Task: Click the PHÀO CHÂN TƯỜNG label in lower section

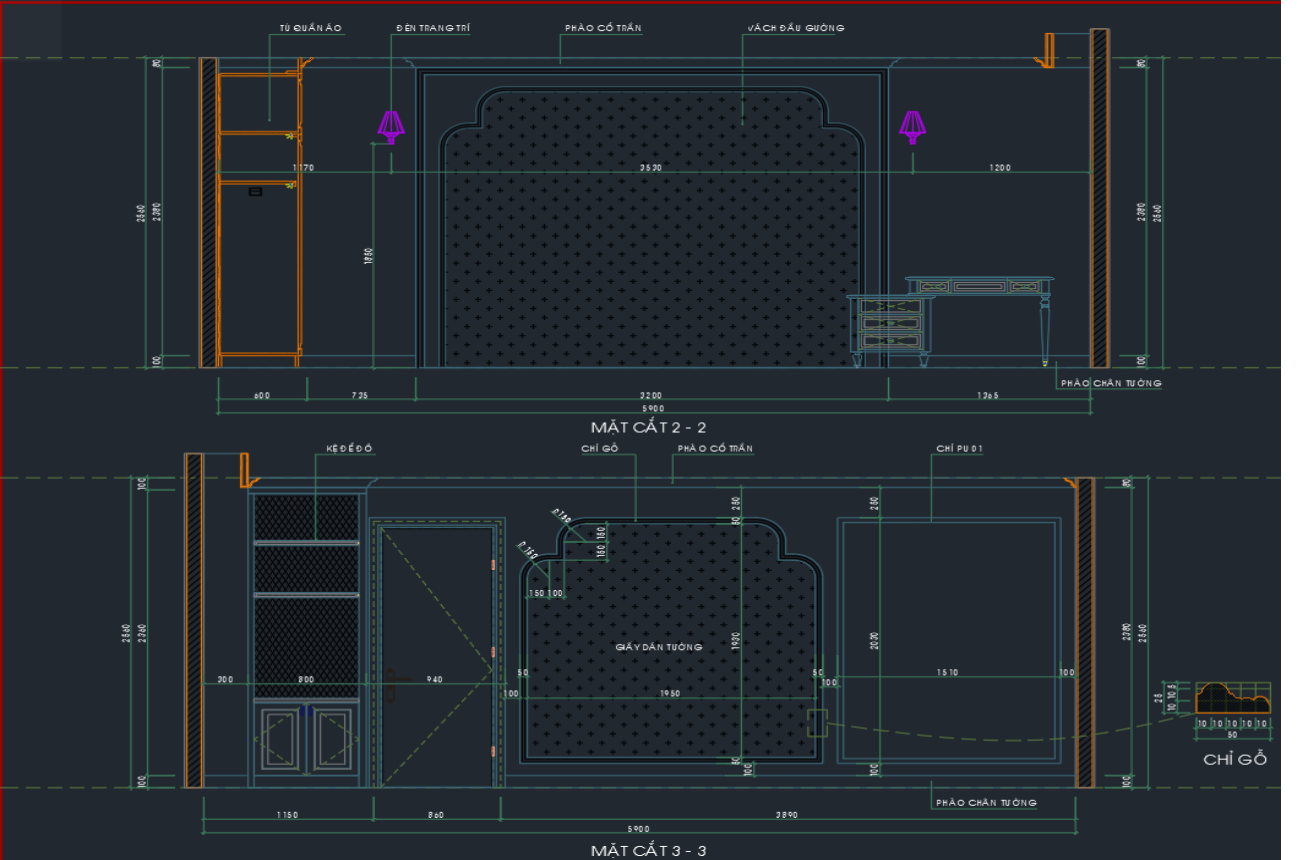Action: (x=987, y=802)
